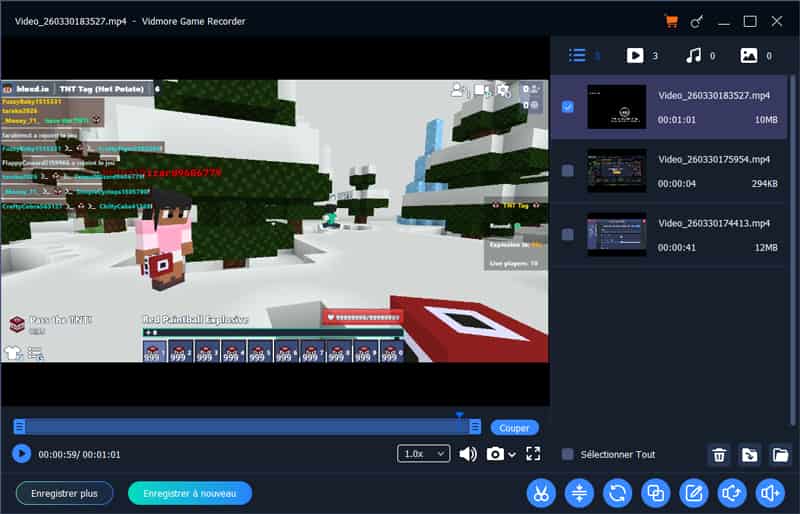Open the recordings output folder
Viewport: 800px width, 514px height.
pyautogui.click(x=780, y=455)
